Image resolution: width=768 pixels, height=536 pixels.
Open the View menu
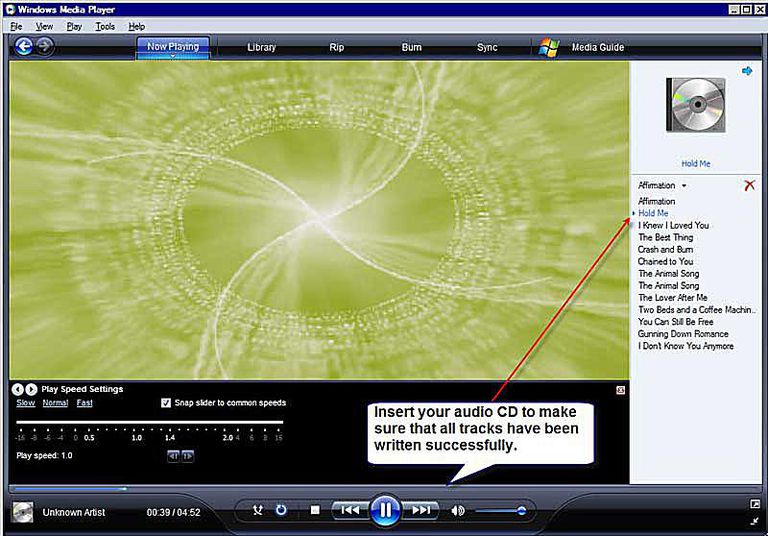click(44, 26)
